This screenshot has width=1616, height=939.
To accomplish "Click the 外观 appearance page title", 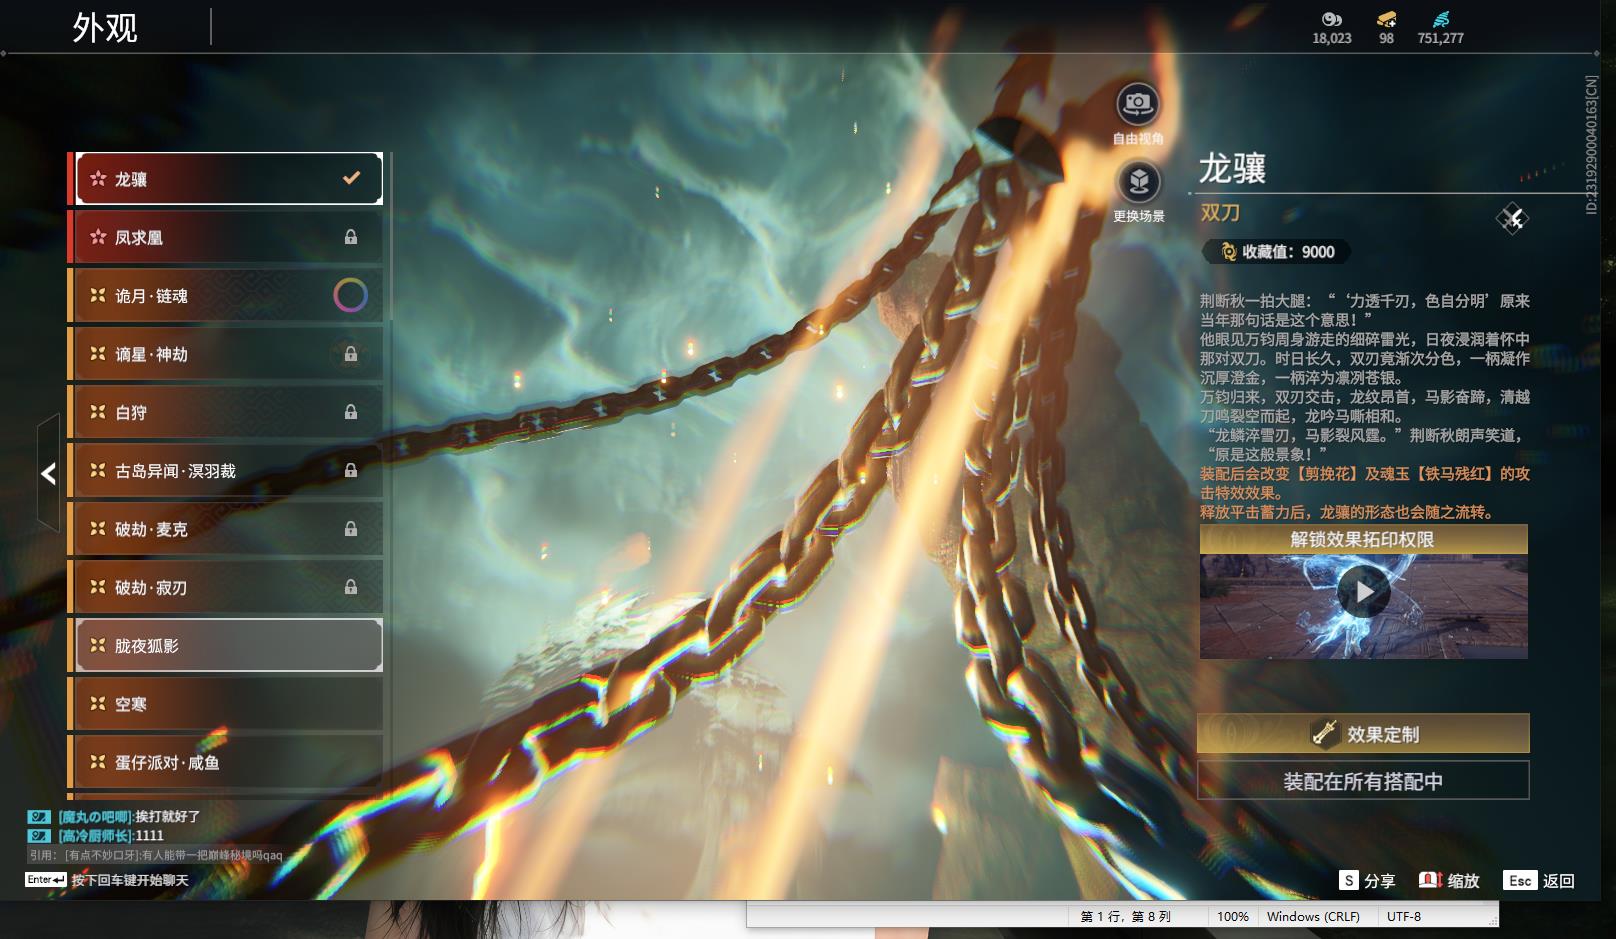I will click(x=105, y=27).
